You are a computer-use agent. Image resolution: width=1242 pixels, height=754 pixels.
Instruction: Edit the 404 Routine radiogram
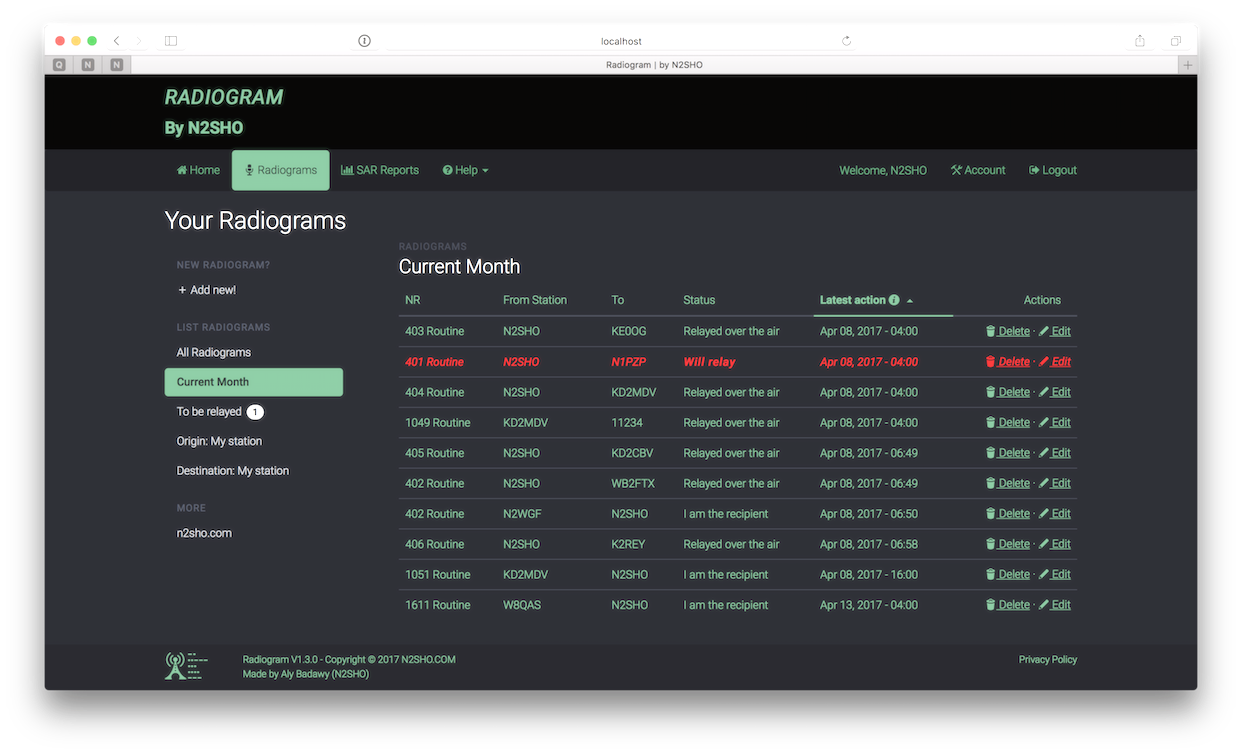1055,392
